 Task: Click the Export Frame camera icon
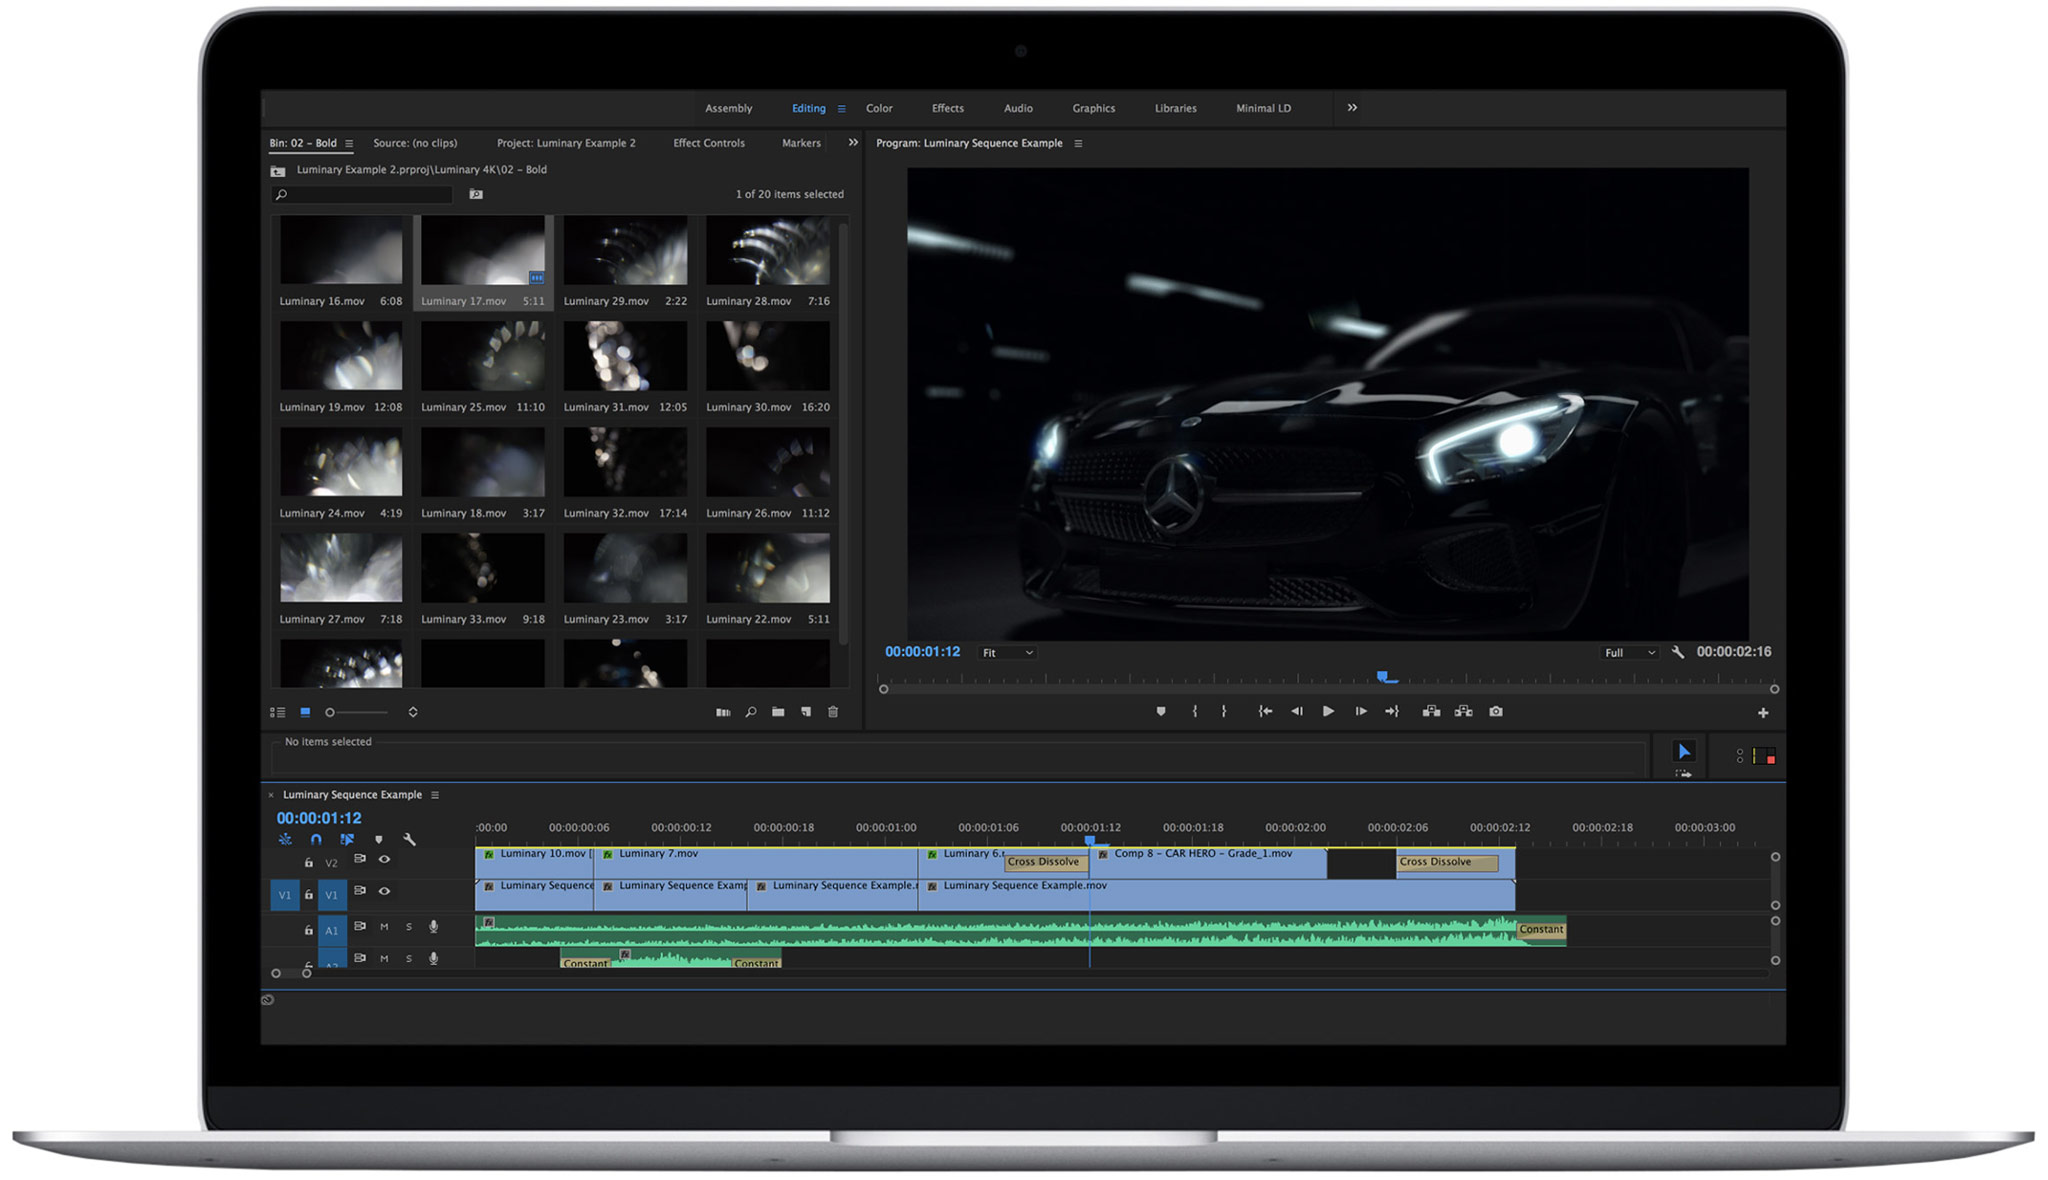1495,712
